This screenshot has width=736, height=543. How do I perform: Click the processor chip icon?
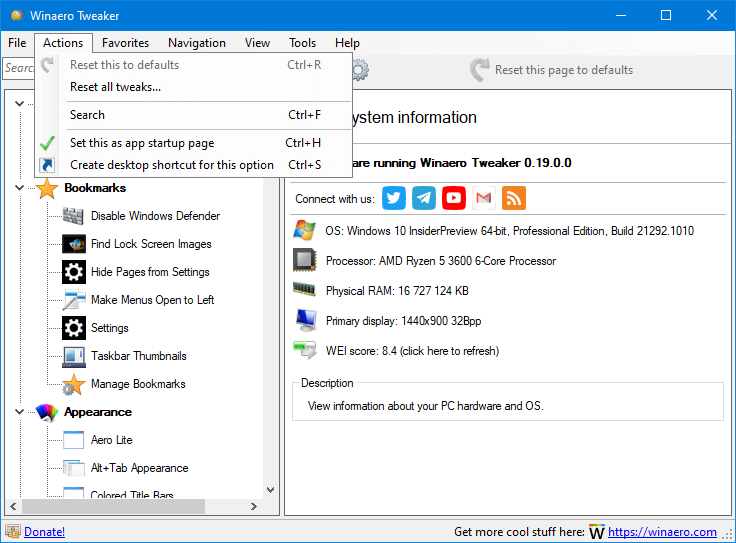(x=305, y=260)
